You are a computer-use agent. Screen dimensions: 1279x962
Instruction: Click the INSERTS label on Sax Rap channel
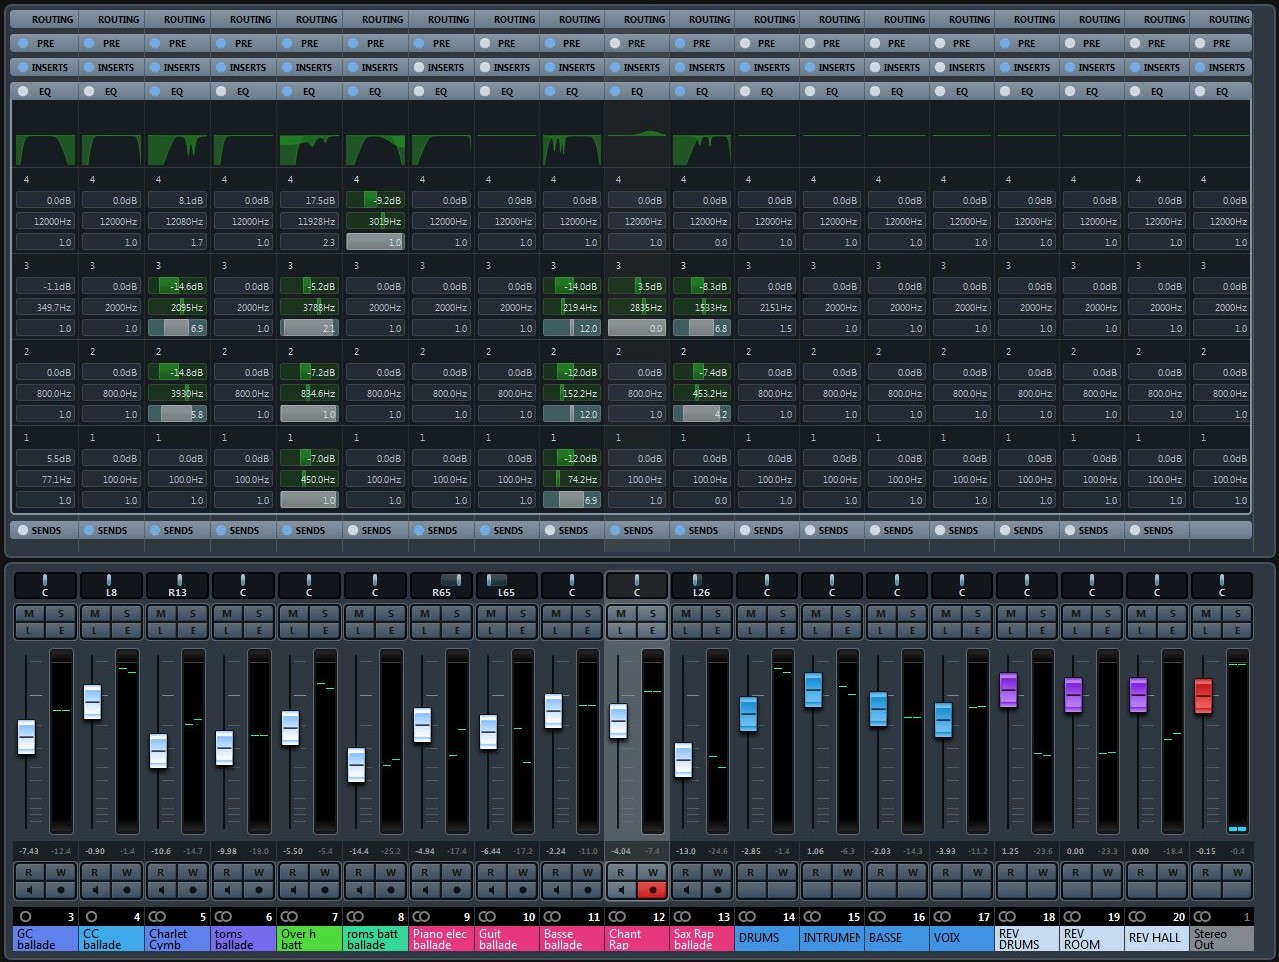[x=706, y=67]
